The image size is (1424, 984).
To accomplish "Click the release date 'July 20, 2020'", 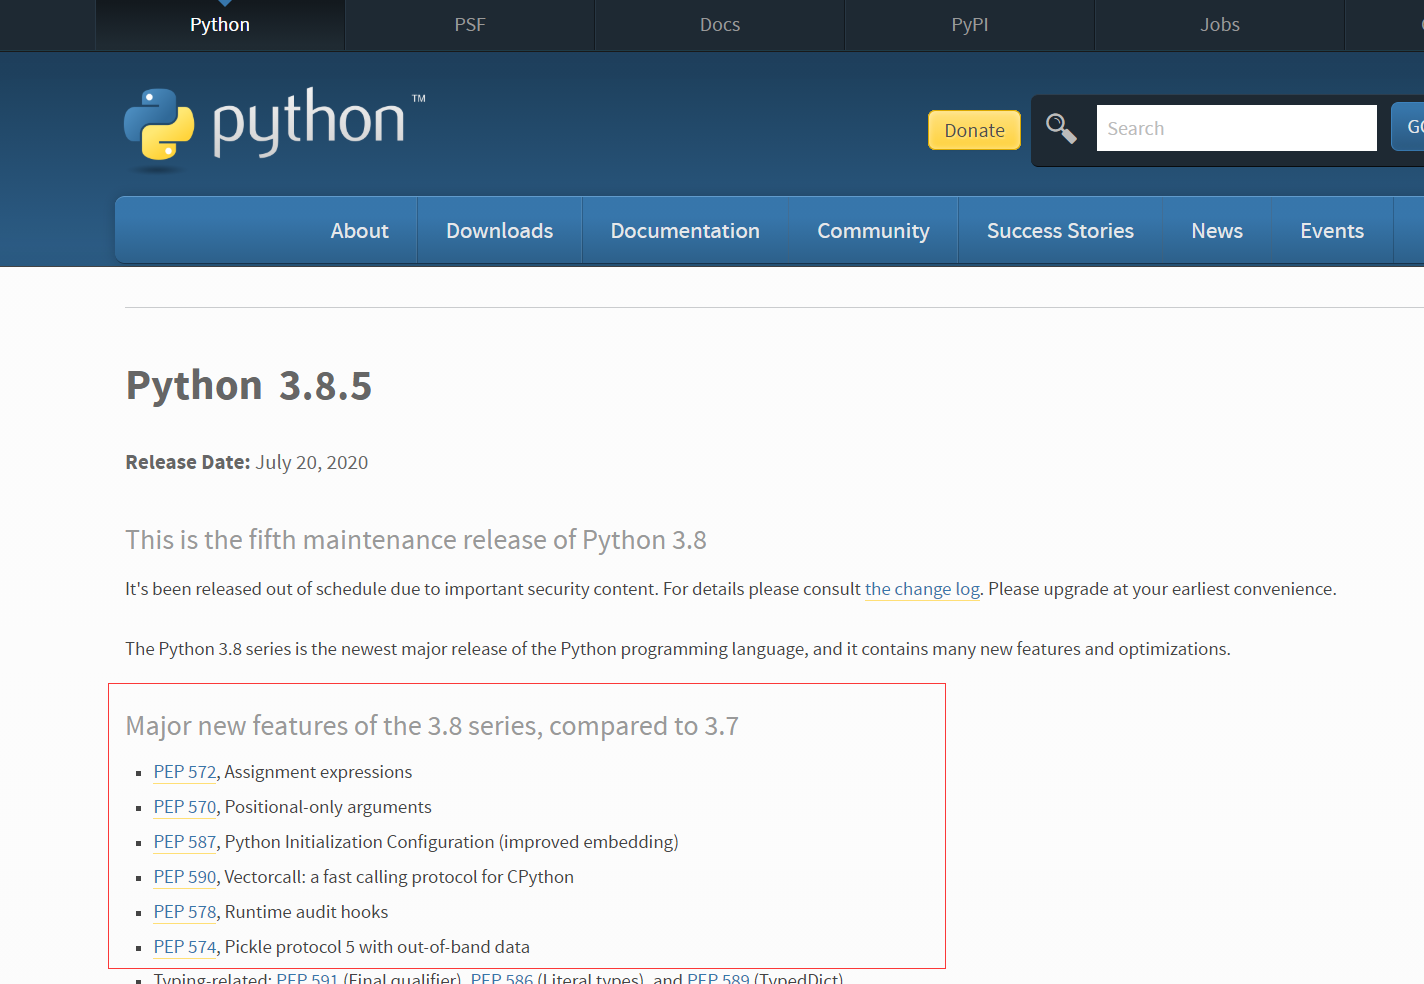I will tap(312, 462).
